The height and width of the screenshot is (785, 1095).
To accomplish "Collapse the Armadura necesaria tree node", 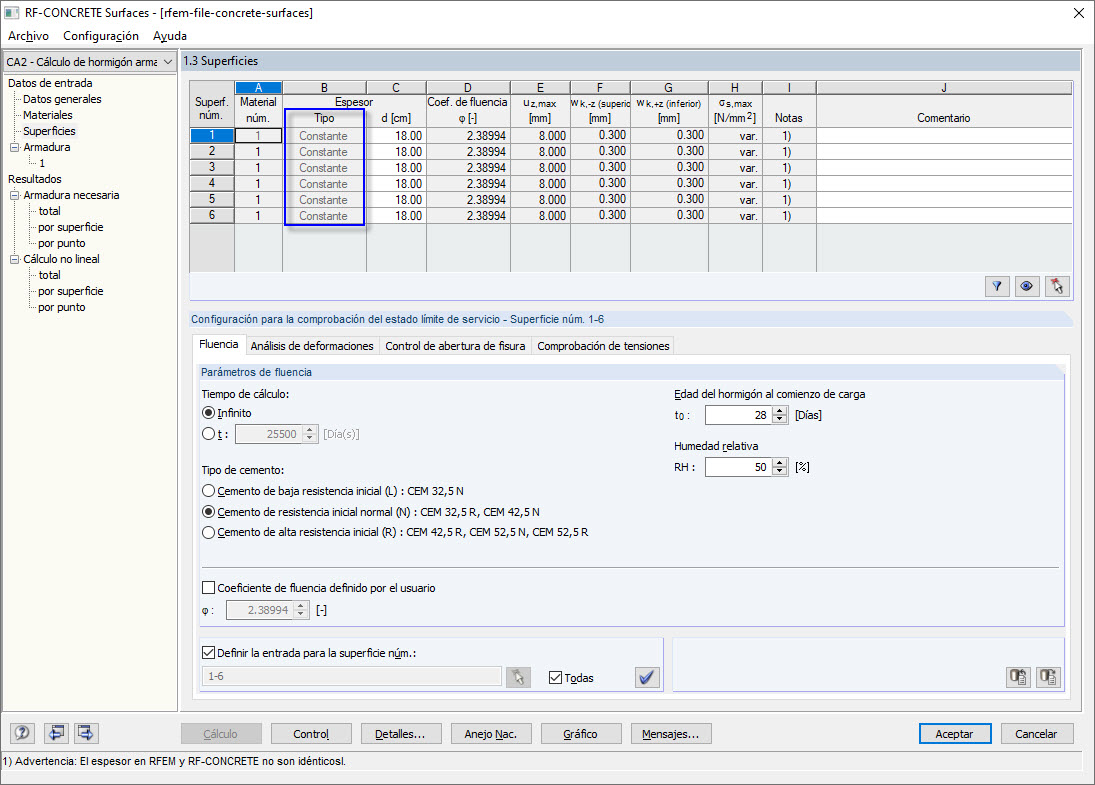I will coord(15,196).
